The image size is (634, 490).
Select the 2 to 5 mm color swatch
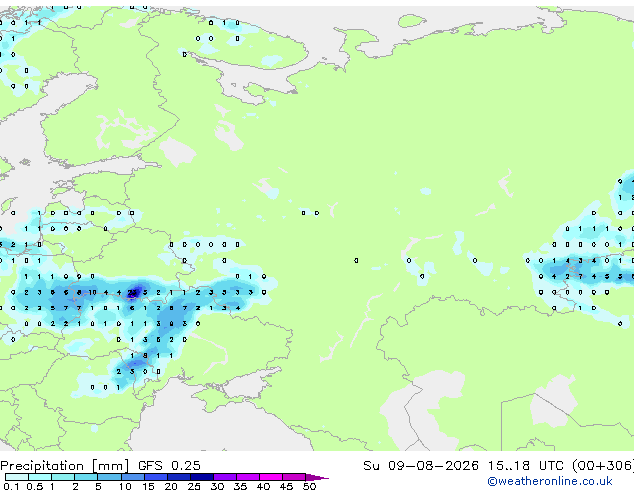click(x=86, y=477)
